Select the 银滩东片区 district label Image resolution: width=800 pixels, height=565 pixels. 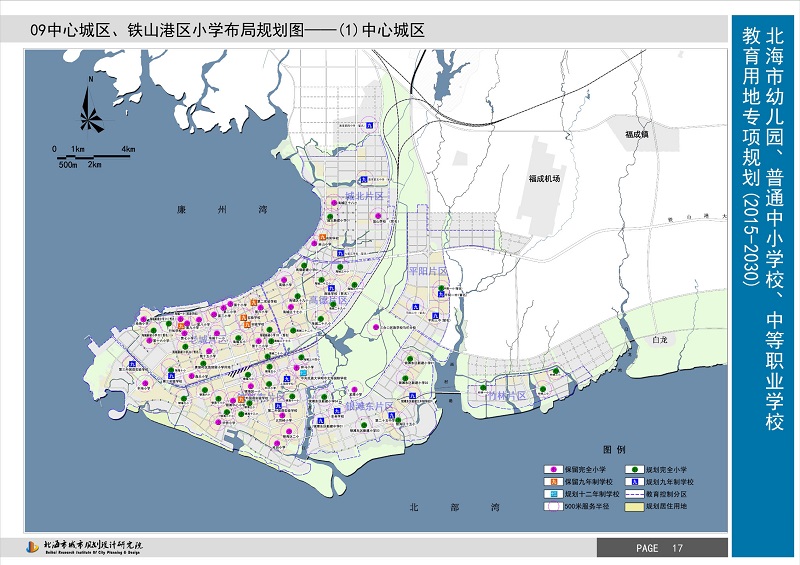(372, 407)
